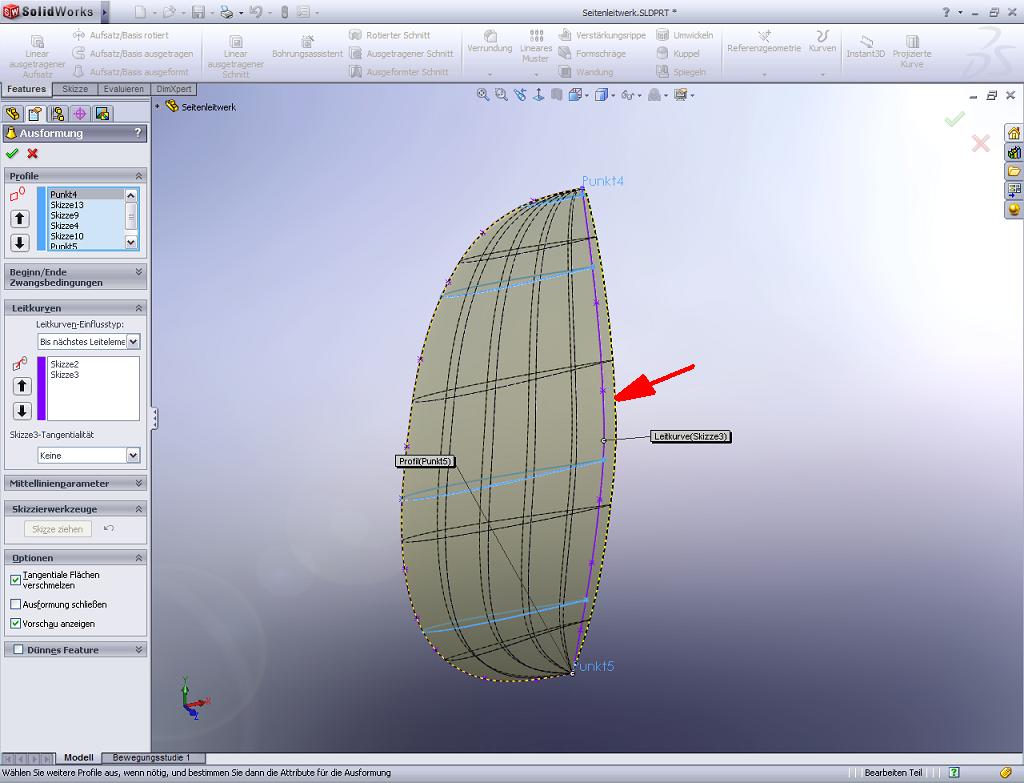
Task: Open the FeatureManager design tree tab icon
Action: point(12,114)
